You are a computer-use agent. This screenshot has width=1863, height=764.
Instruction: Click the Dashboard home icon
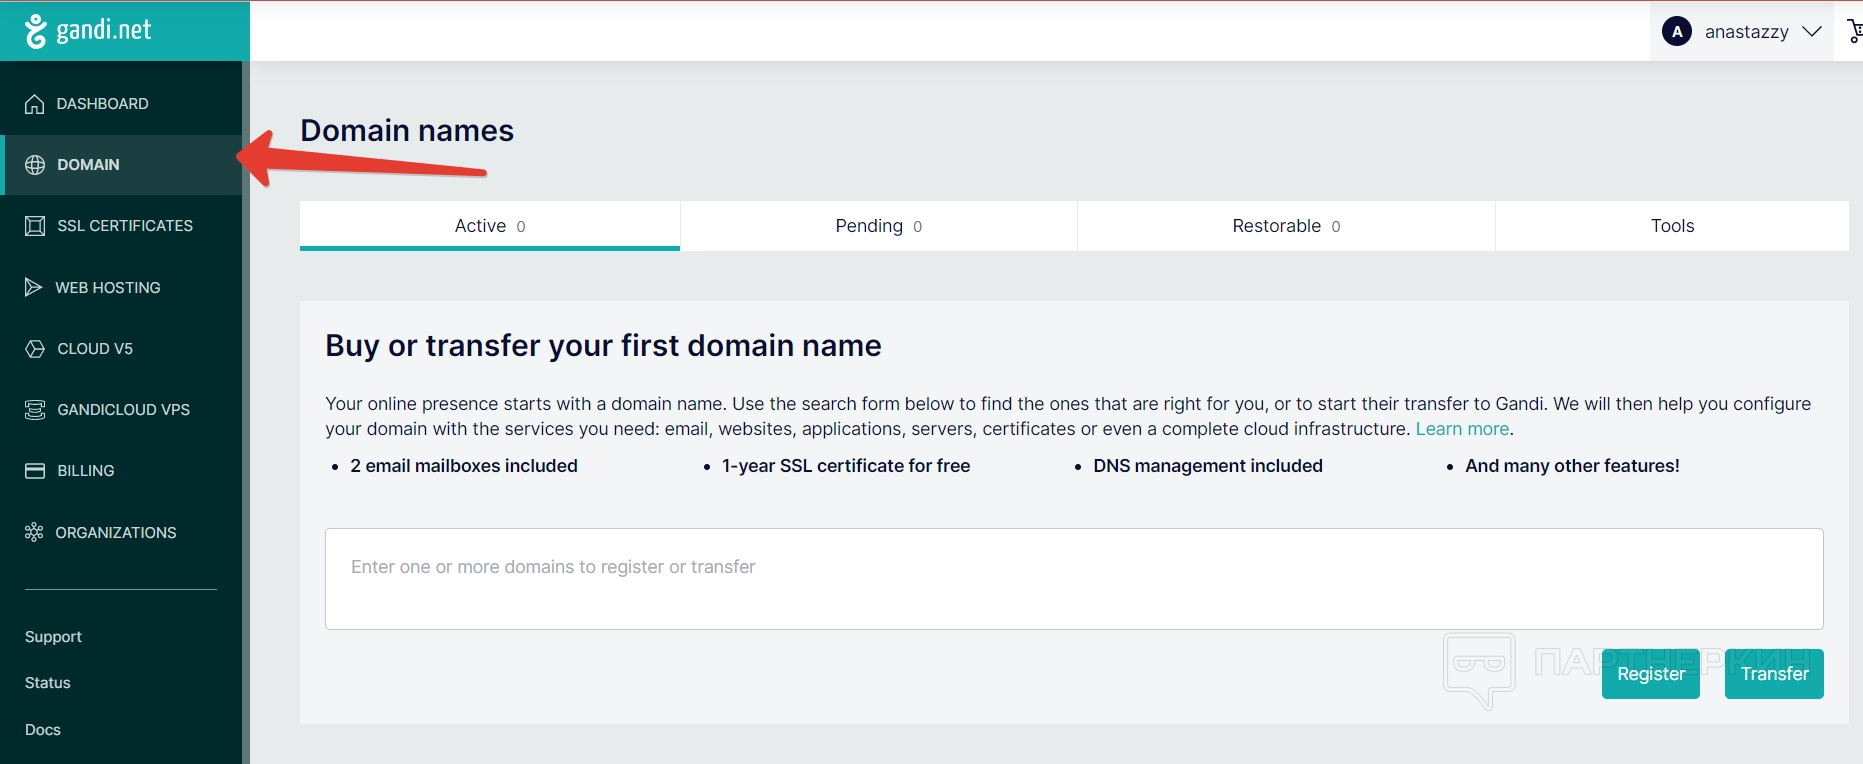pyautogui.click(x=35, y=104)
